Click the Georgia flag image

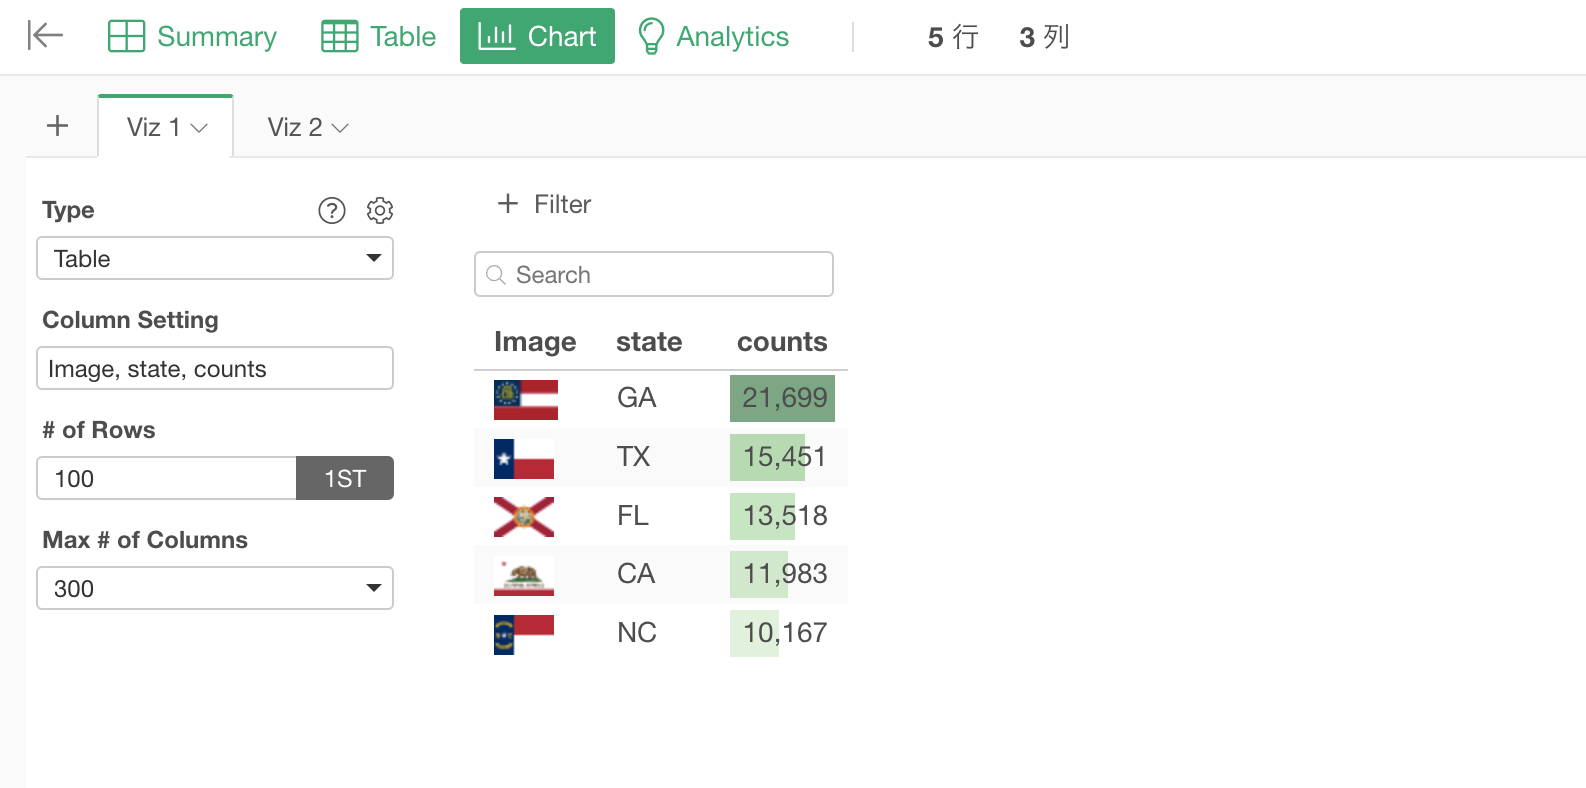click(x=526, y=399)
